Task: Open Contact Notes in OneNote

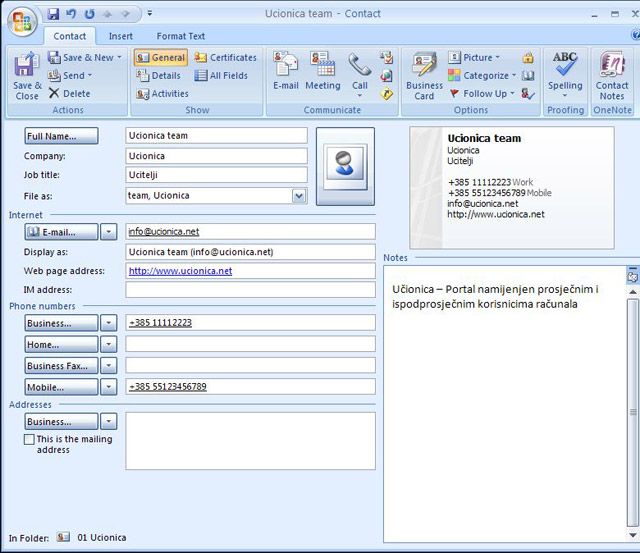Action: (612, 76)
